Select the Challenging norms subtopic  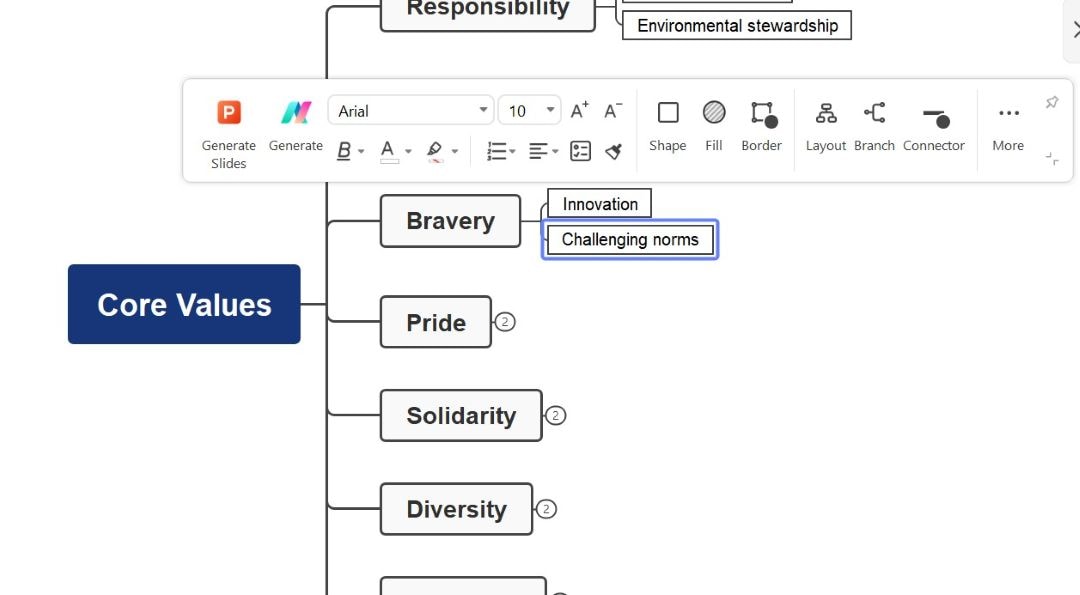pos(630,240)
